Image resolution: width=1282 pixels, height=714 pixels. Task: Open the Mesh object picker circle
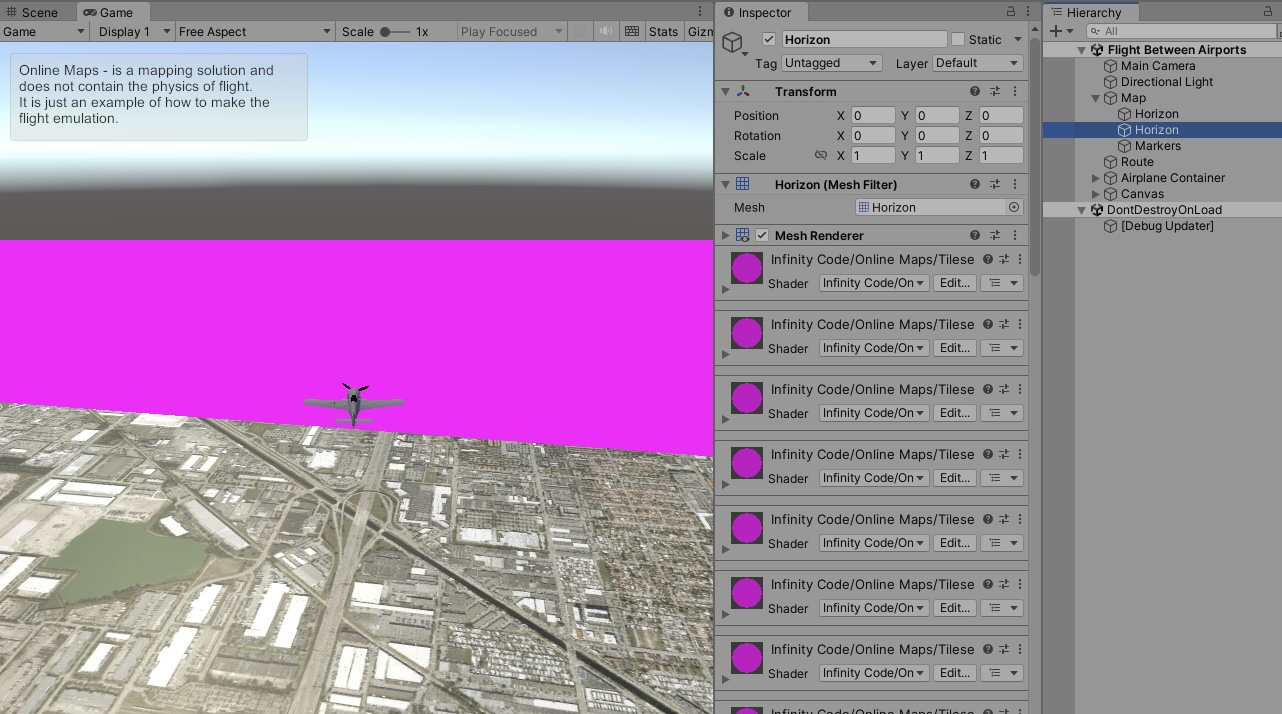[x=1014, y=207]
